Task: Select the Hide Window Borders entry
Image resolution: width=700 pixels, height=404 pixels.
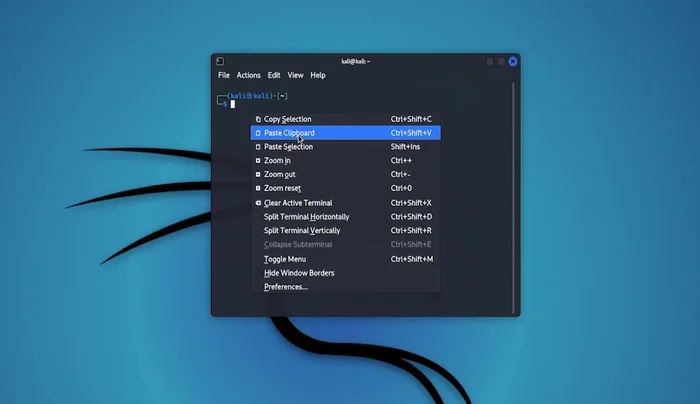Action: [x=346, y=273]
